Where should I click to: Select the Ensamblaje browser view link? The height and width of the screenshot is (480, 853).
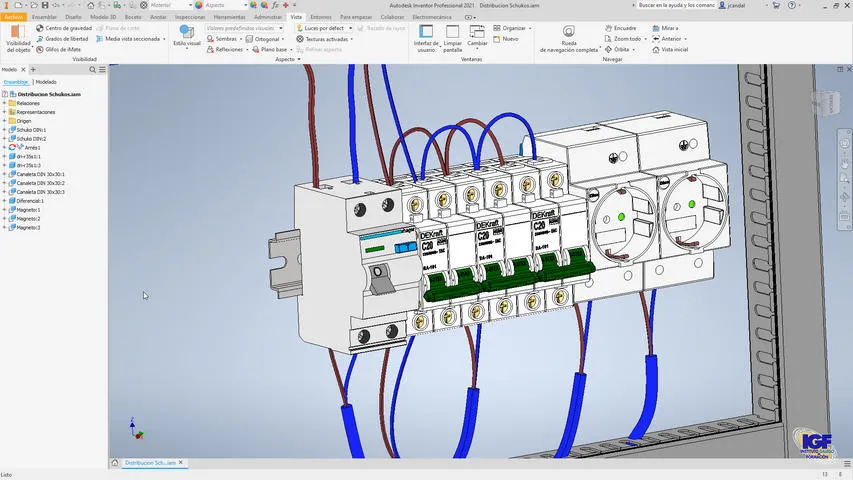pos(16,82)
